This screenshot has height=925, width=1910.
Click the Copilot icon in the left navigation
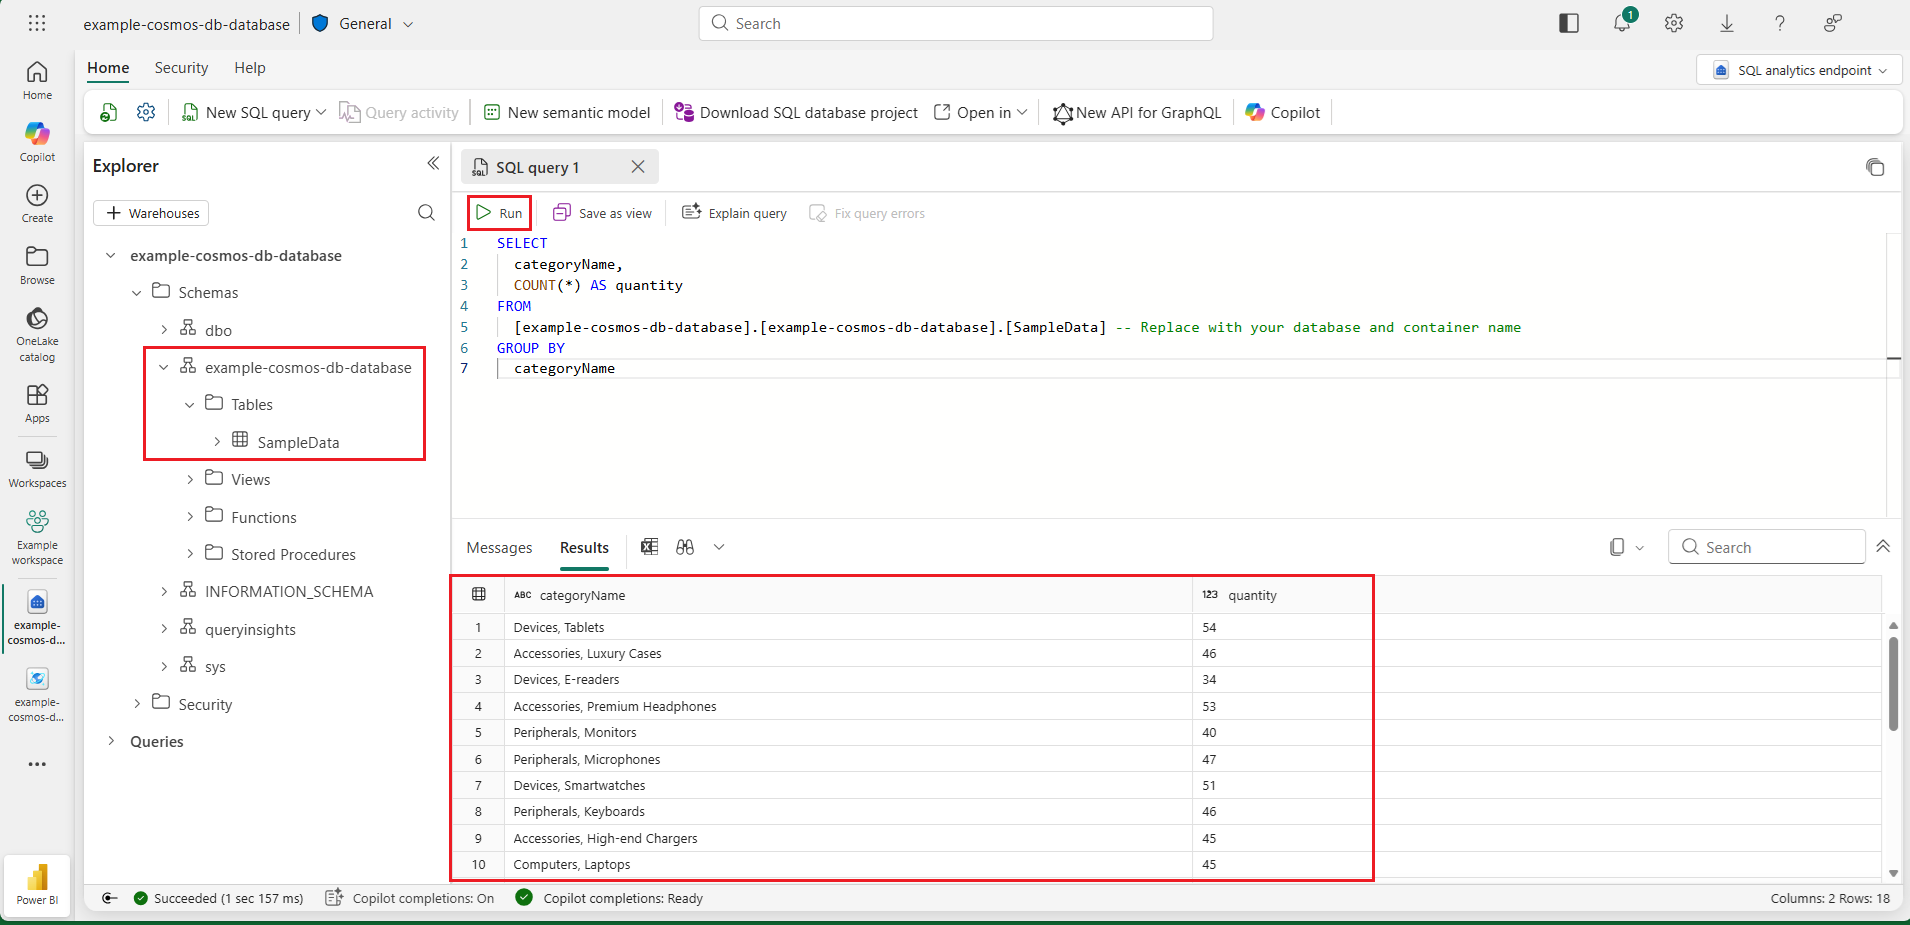tap(37, 141)
